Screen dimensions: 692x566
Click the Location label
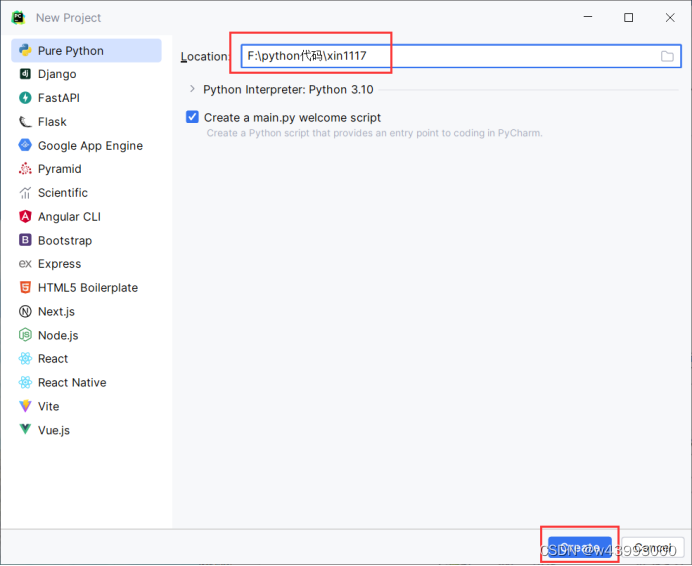pos(206,57)
